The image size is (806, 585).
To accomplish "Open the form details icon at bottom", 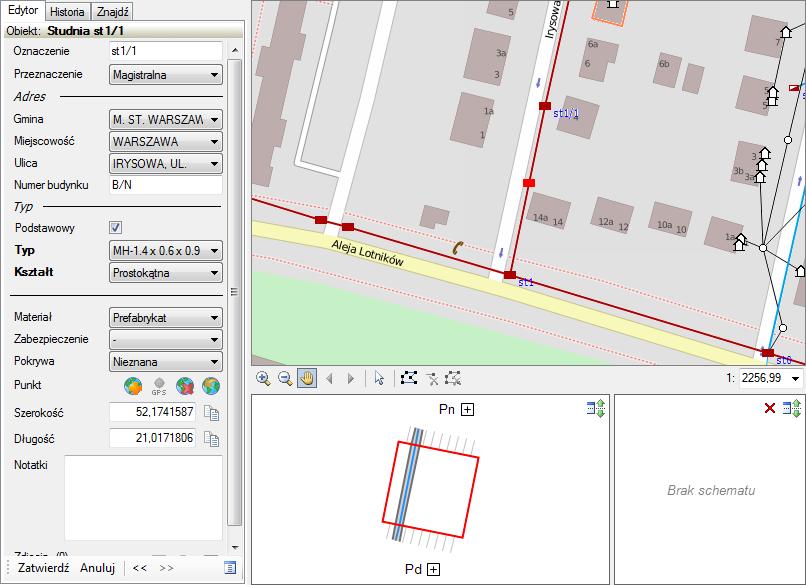I will coord(230,568).
